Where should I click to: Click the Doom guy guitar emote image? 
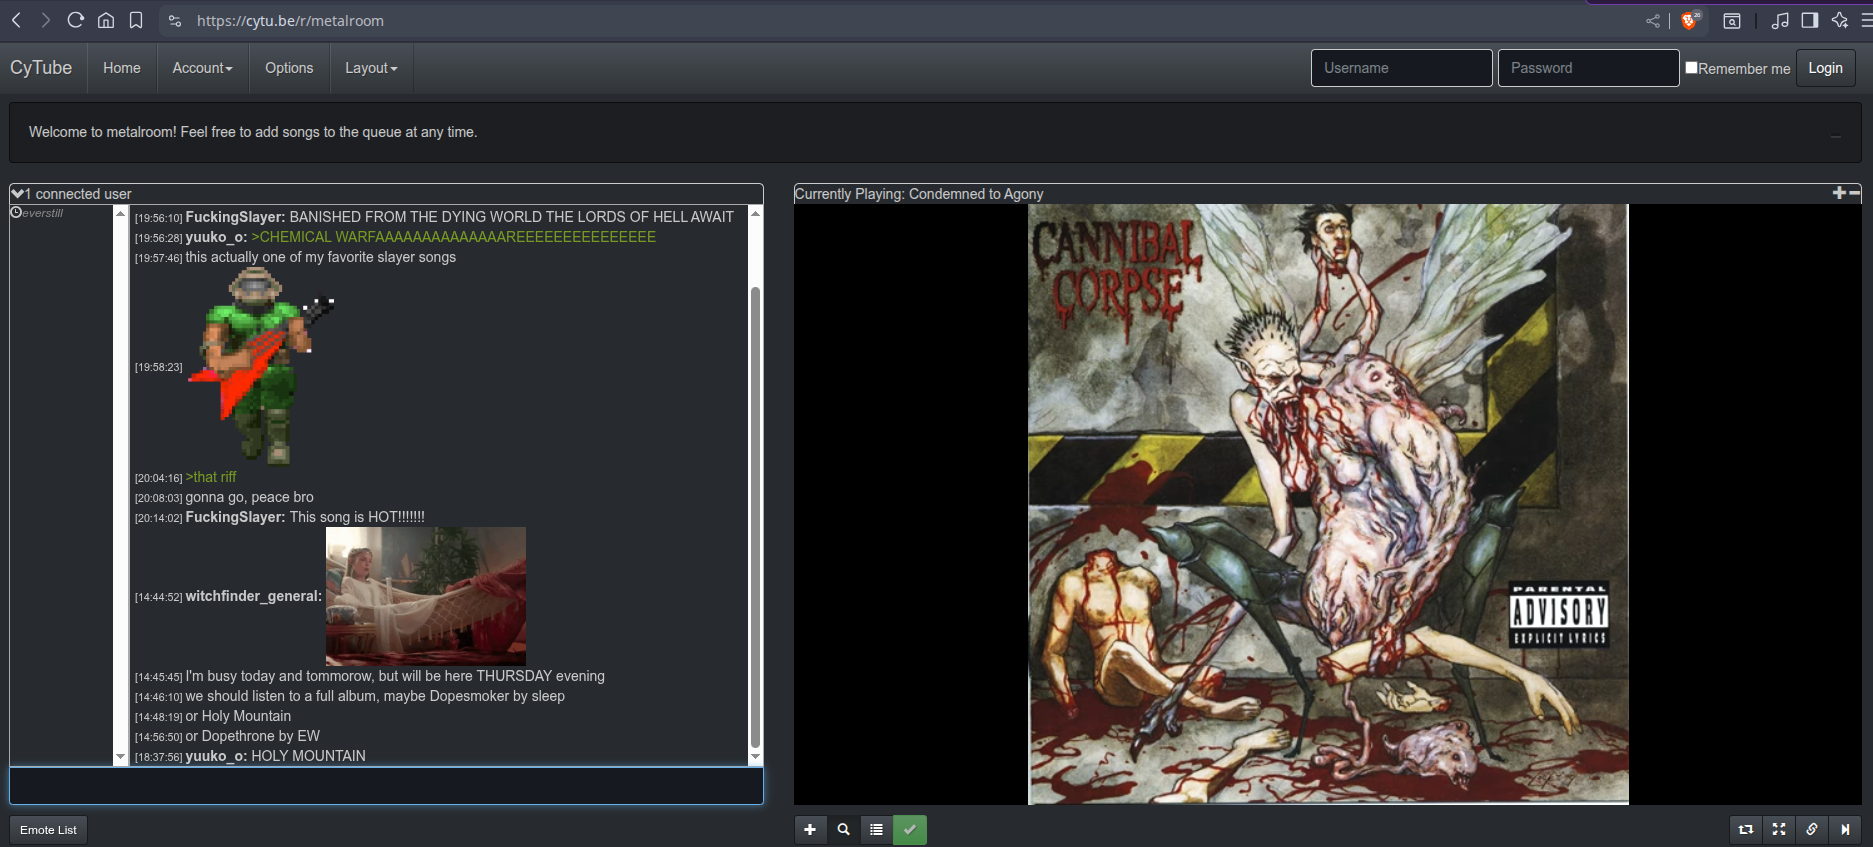click(260, 367)
